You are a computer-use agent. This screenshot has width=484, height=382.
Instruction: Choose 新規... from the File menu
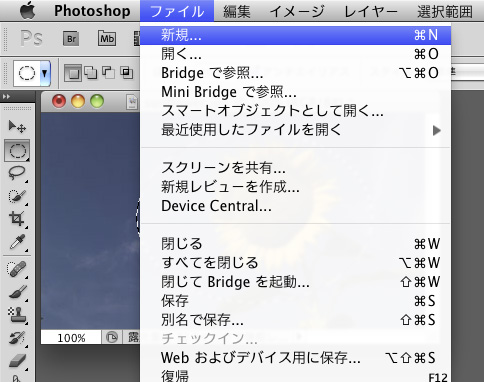click(x=295, y=35)
